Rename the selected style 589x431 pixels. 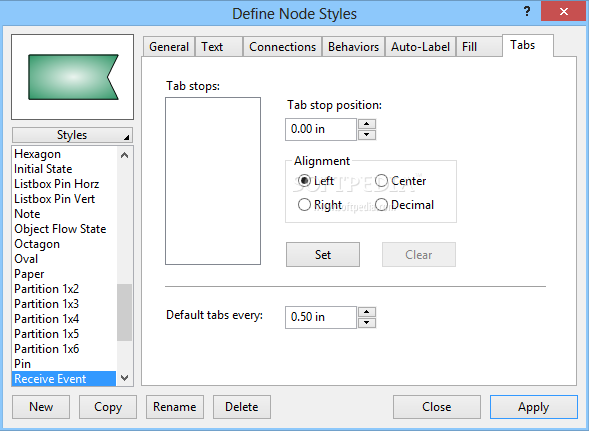coord(175,407)
